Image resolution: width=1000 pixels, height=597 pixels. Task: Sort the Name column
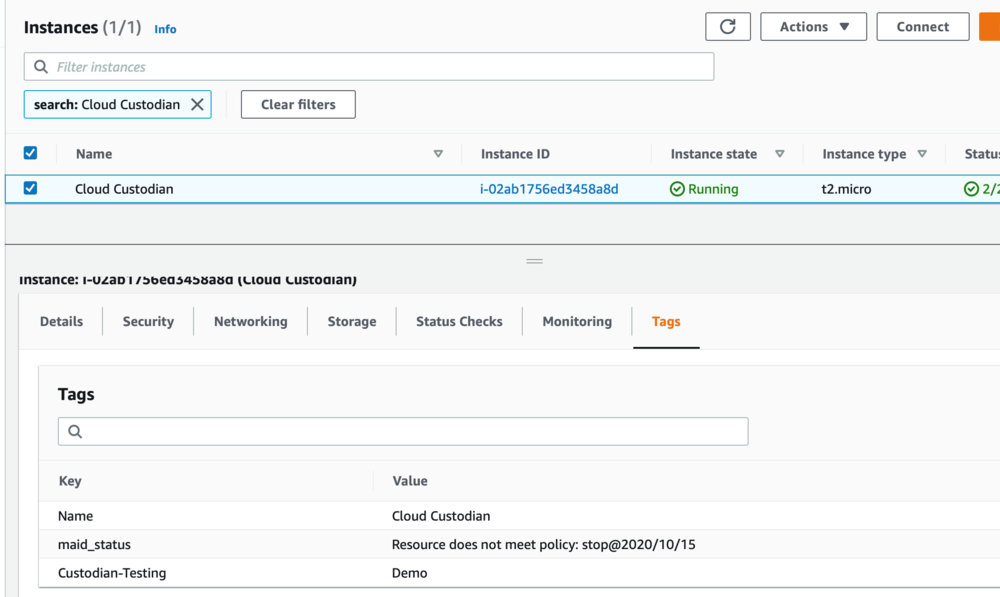click(x=438, y=154)
